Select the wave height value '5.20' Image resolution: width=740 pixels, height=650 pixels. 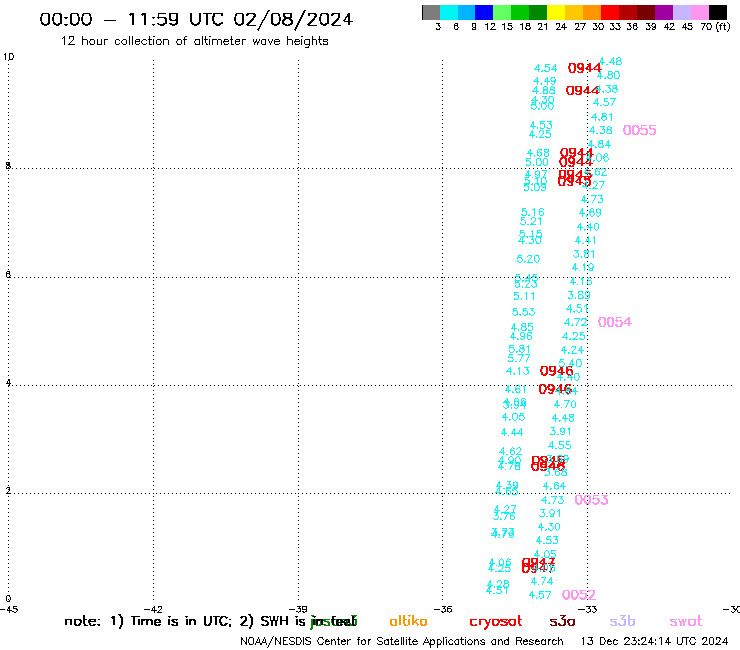pos(528,259)
